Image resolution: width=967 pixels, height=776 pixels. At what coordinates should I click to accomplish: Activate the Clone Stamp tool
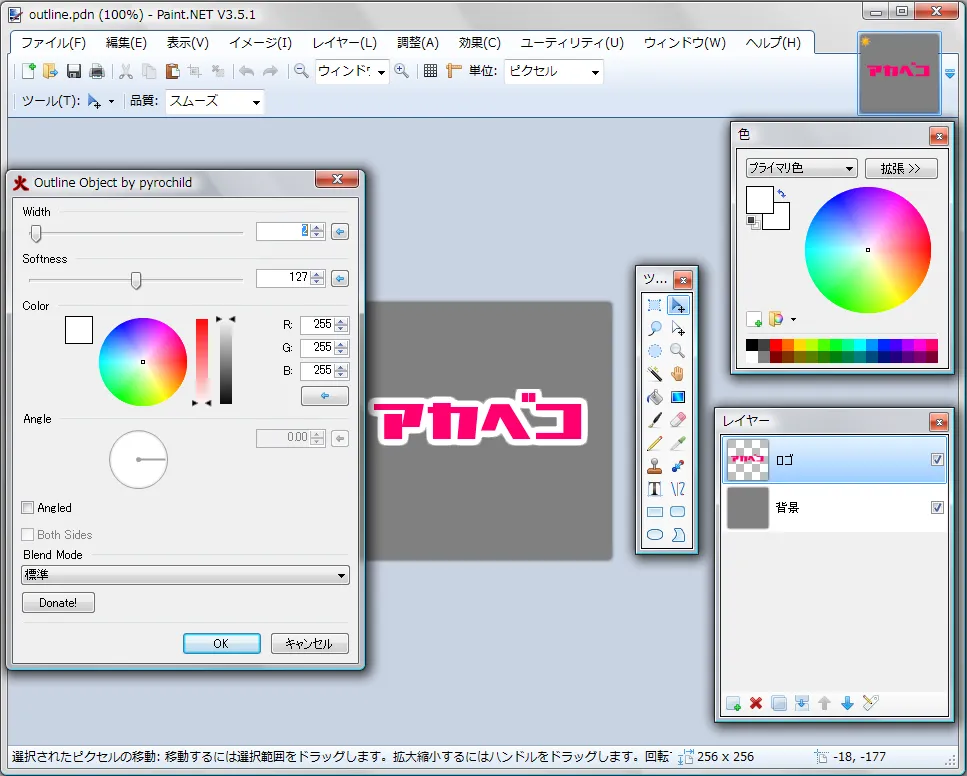click(x=655, y=466)
